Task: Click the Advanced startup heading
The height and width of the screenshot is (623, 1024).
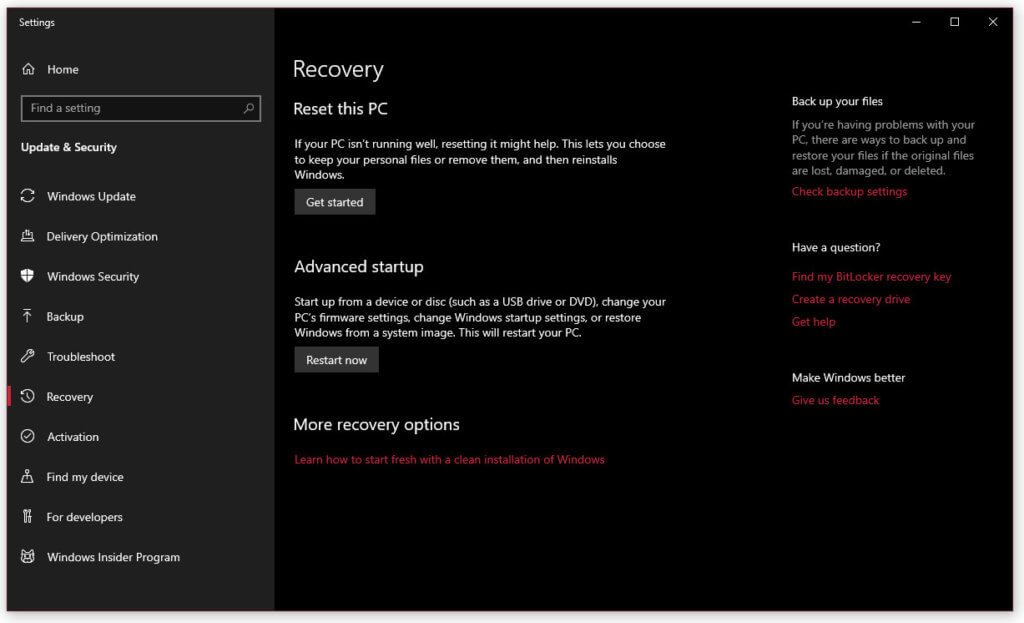Action: [x=359, y=267]
